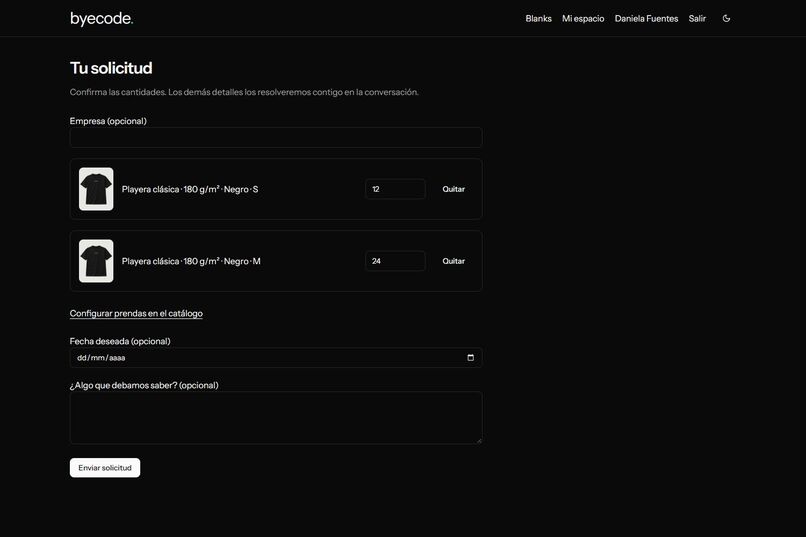806x537 pixels.
Task: Click the Negro S shirt thumbnail
Action: coord(96,189)
